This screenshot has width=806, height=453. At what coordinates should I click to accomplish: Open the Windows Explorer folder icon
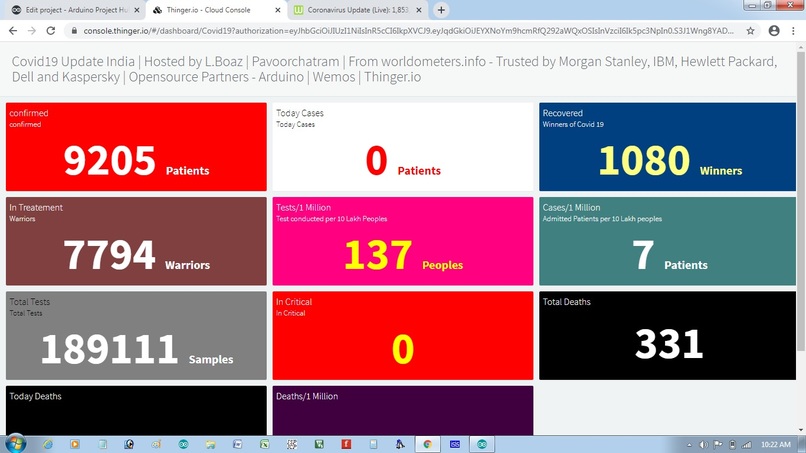pos(210,444)
